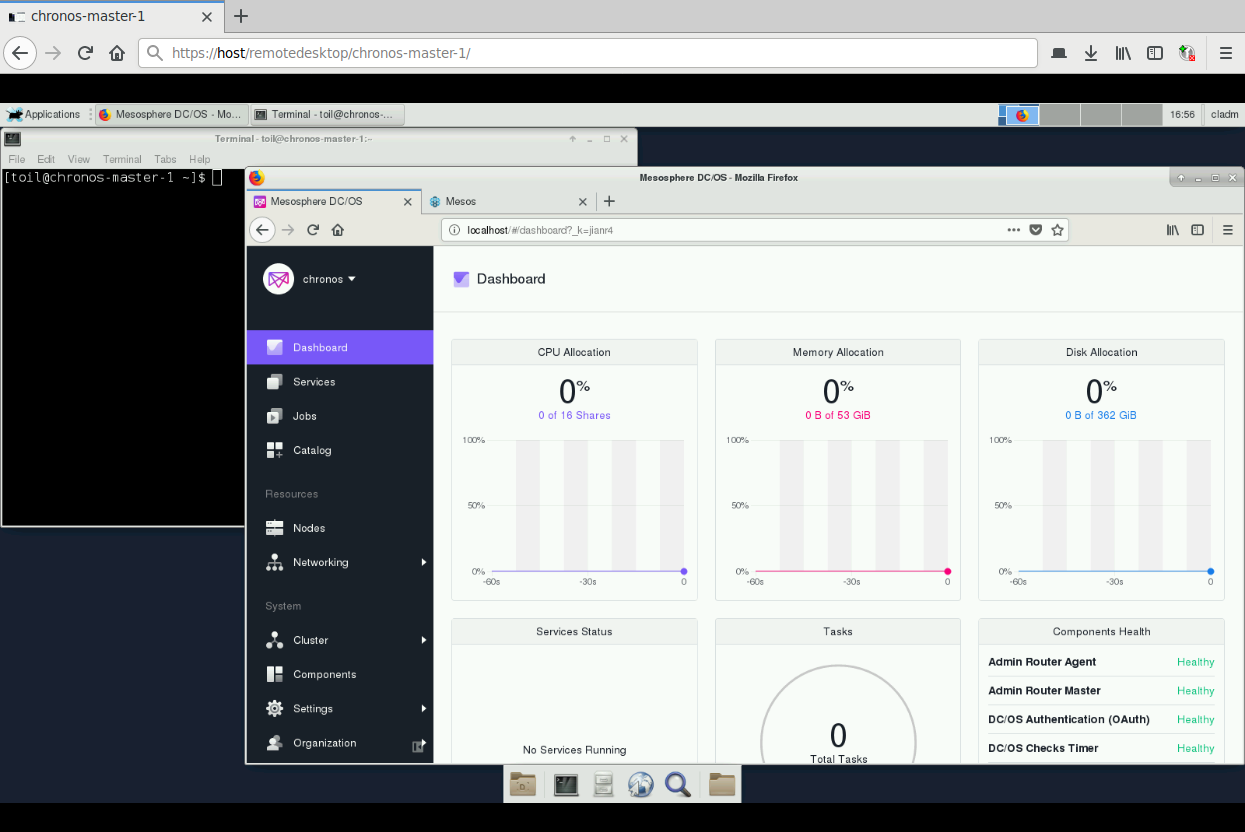Expand the Cluster submenu arrow
The height and width of the screenshot is (832, 1245).
pyautogui.click(x=424, y=640)
